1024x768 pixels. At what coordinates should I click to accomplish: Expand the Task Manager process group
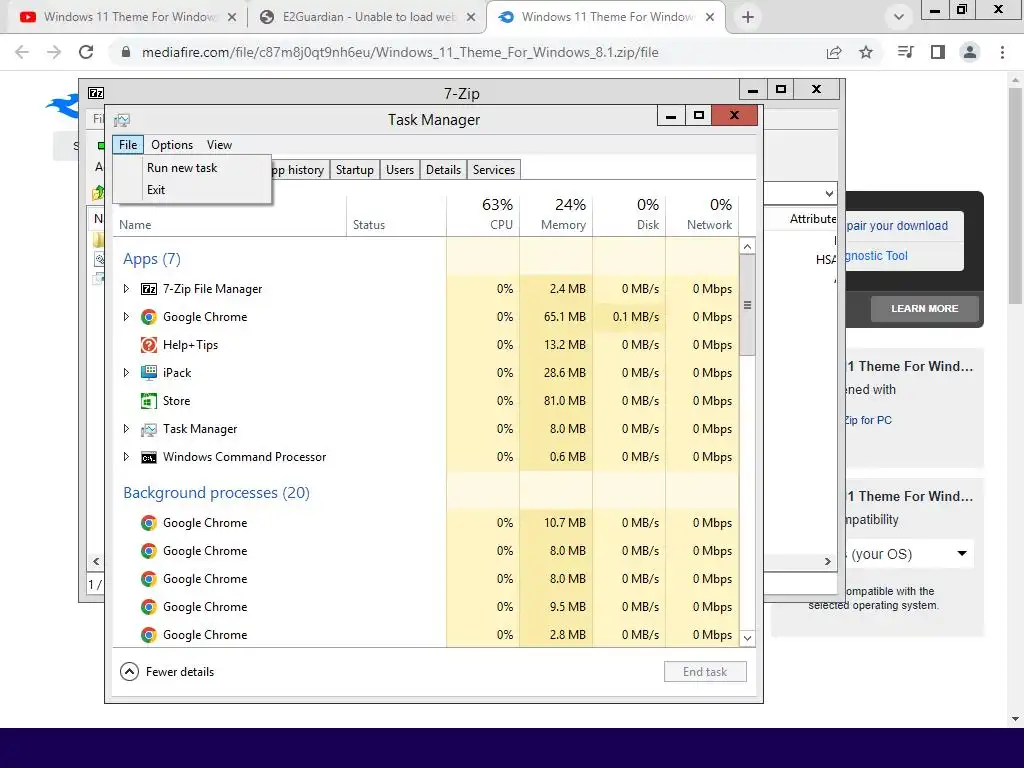(x=126, y=429)
